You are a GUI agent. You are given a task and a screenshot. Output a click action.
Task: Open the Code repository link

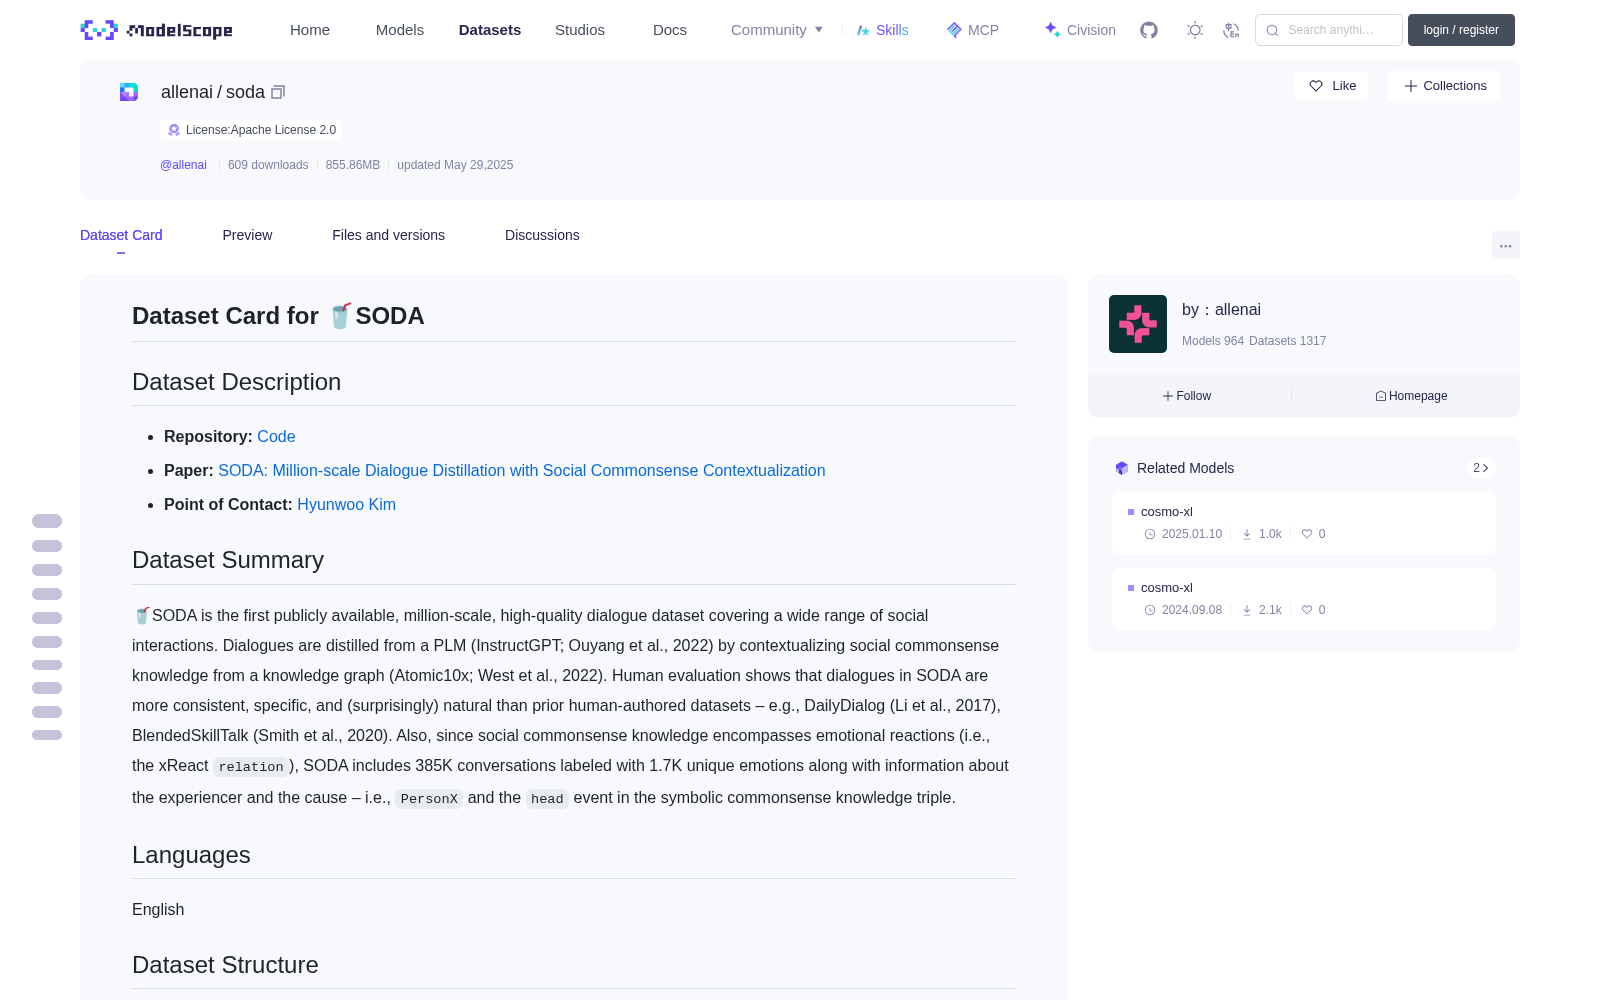coord(276,436)
